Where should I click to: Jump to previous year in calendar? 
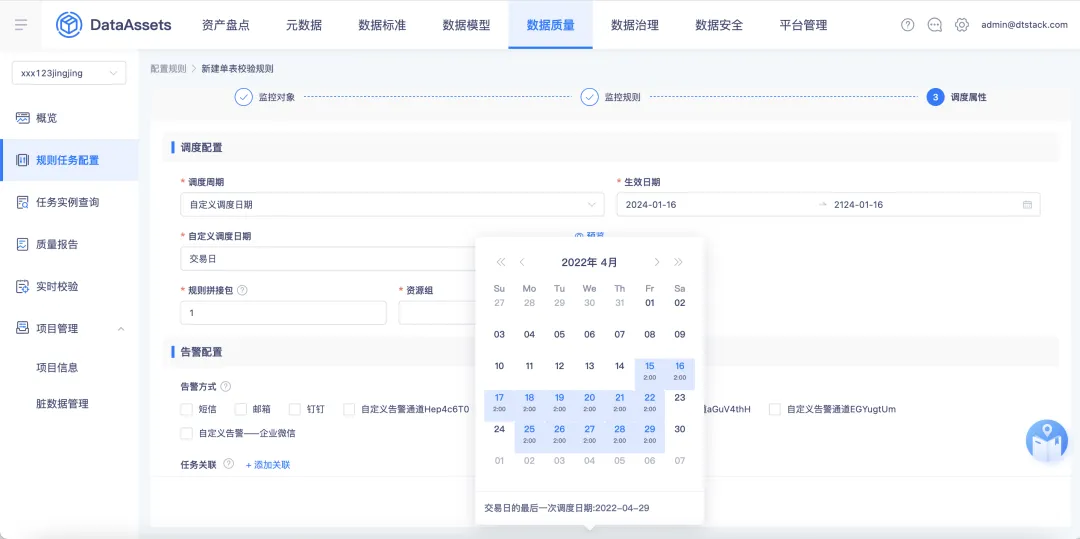click(501, 262)
